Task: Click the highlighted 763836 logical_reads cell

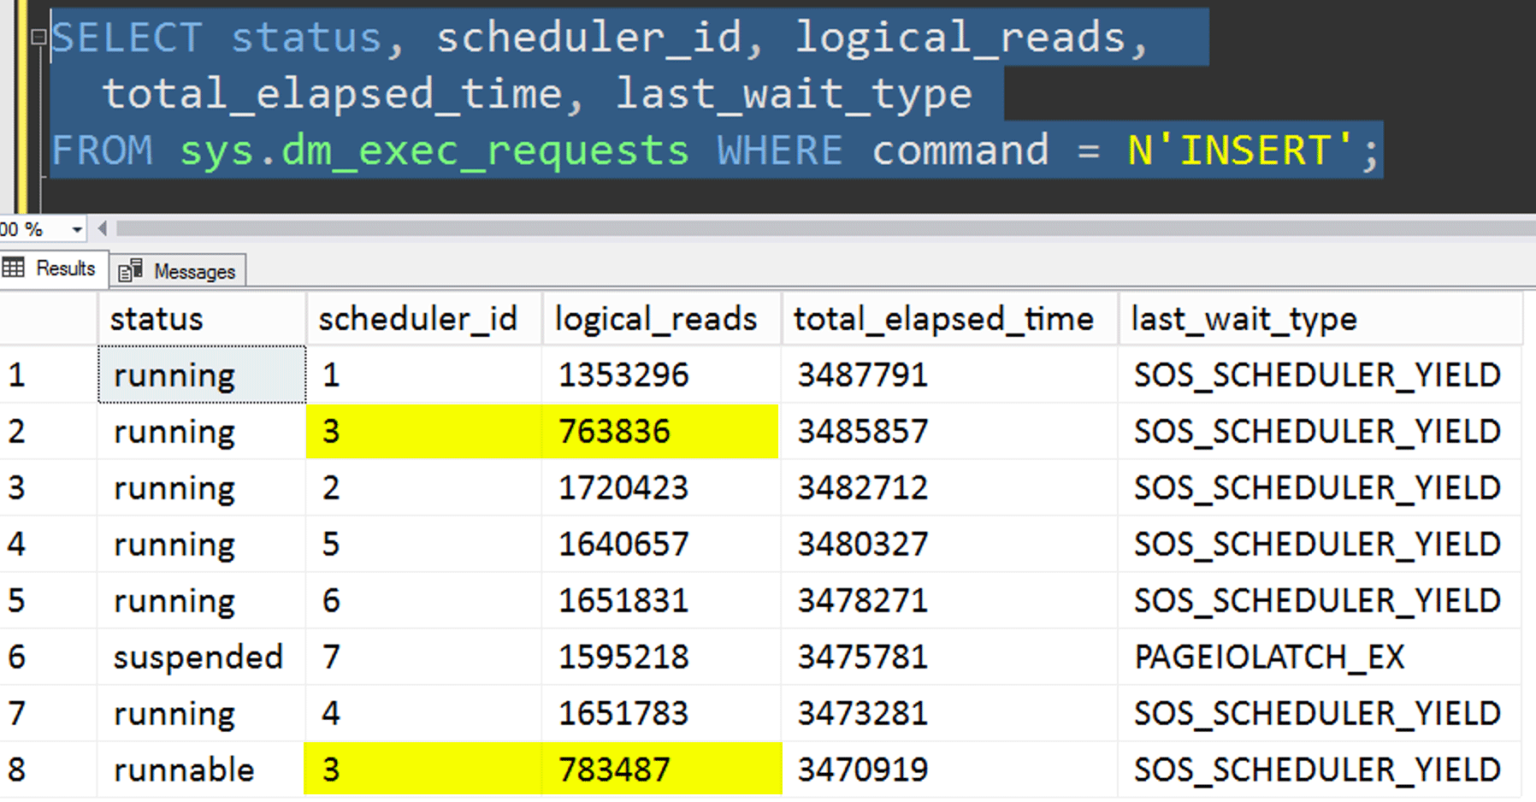Action: click(662, 431)
